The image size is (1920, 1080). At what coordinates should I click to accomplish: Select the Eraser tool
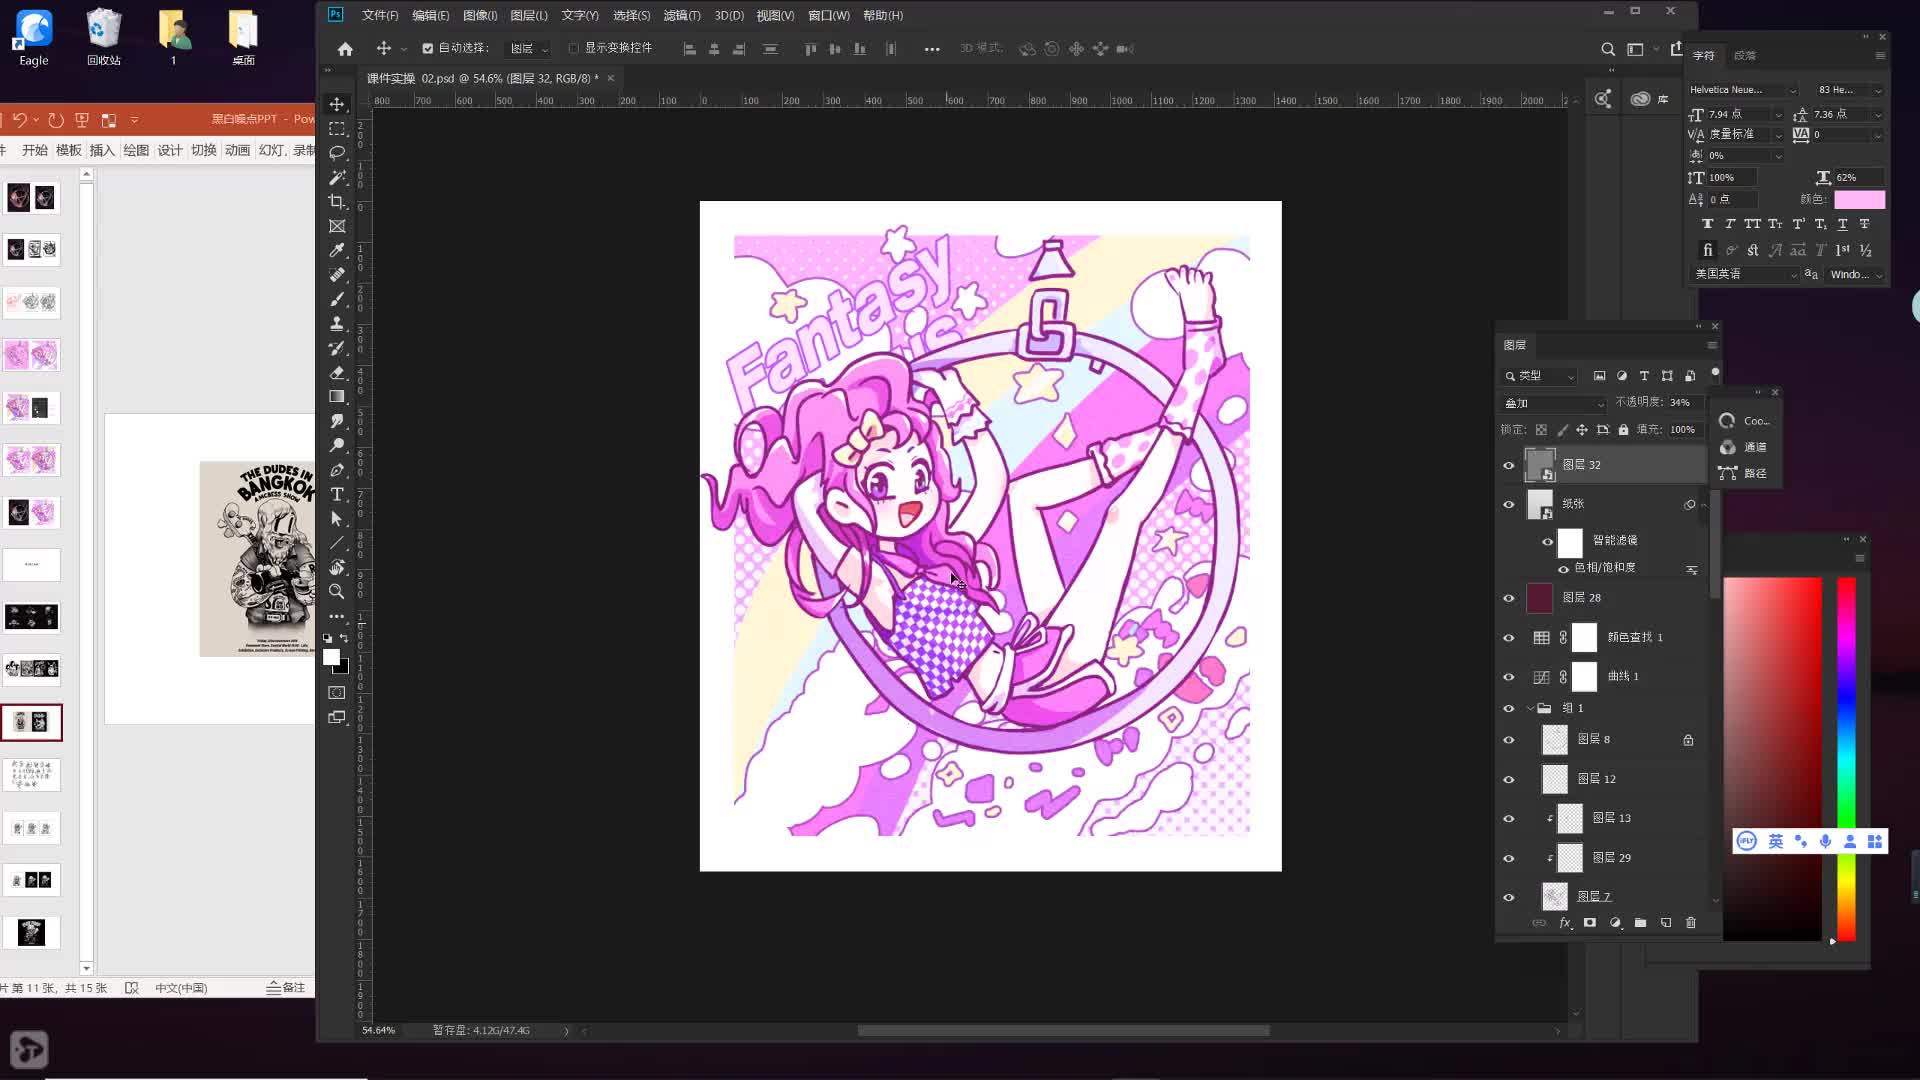[337, 372]
